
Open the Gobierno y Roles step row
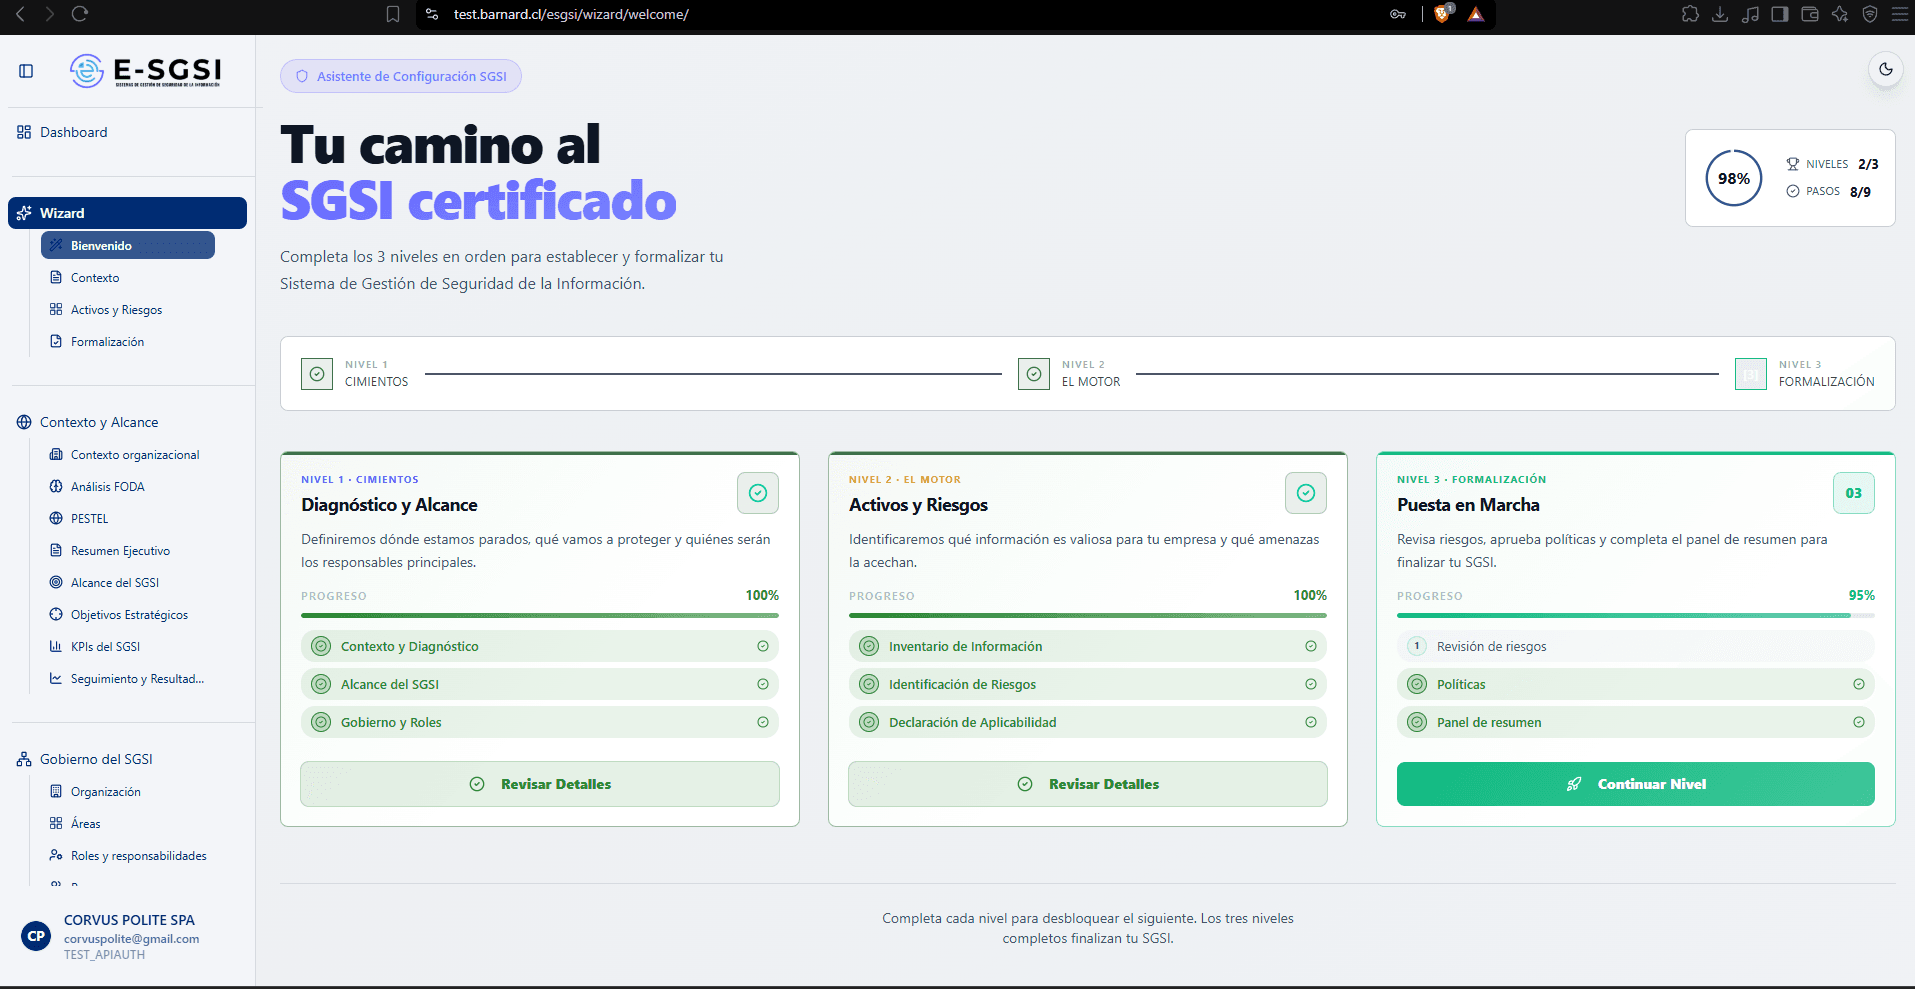(x=540, y=722)
